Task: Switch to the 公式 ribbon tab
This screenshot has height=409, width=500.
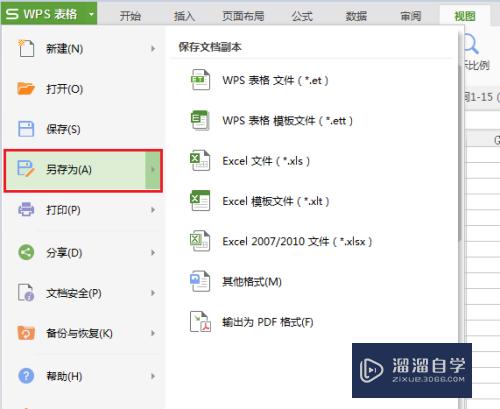Action: click(302, 16)
